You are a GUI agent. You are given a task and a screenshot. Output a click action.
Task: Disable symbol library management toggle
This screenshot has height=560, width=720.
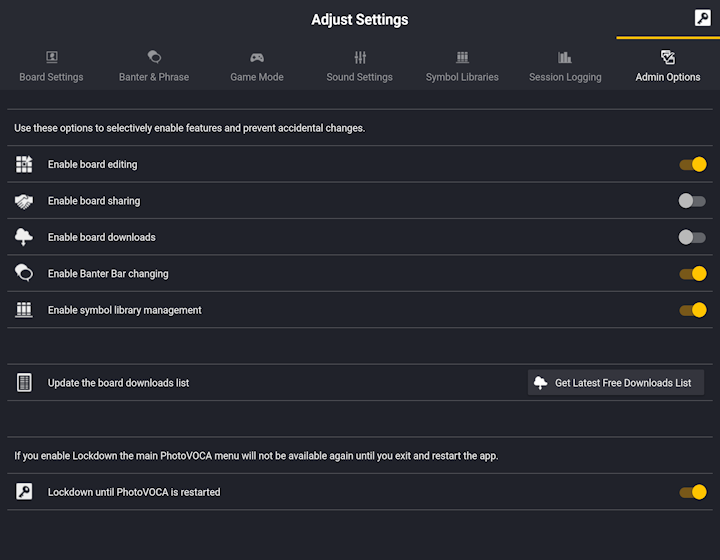click(693, 310)
